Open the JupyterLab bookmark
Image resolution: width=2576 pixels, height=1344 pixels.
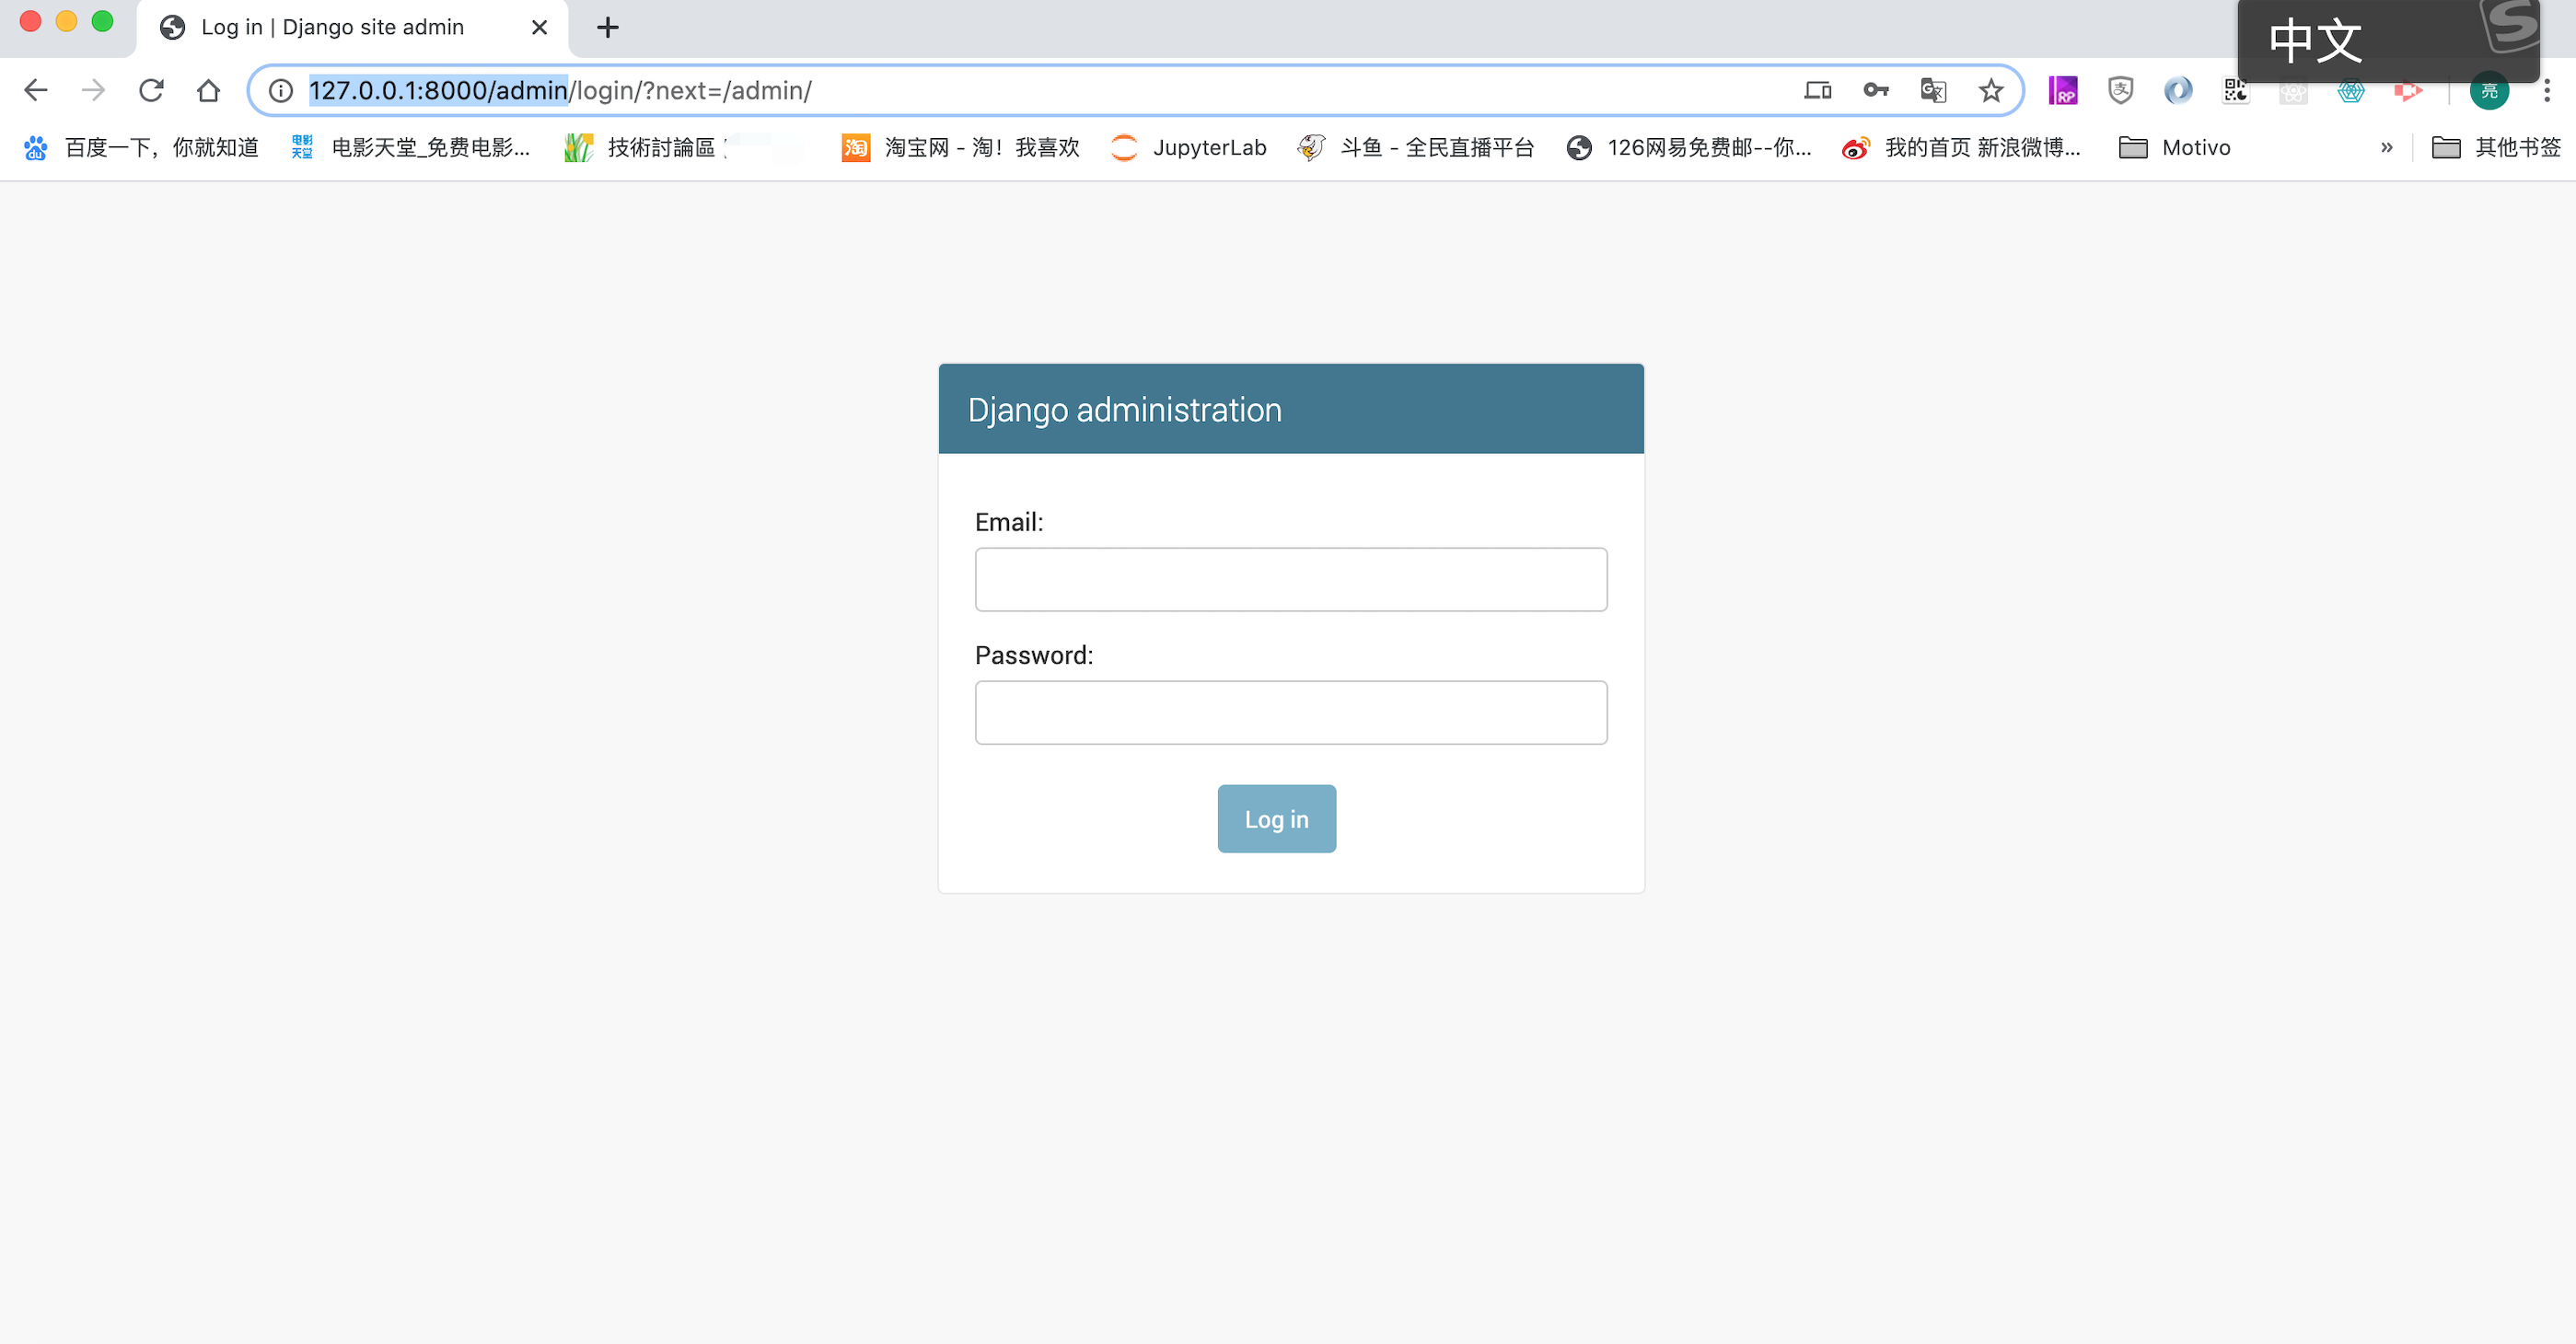[1189, 148]
